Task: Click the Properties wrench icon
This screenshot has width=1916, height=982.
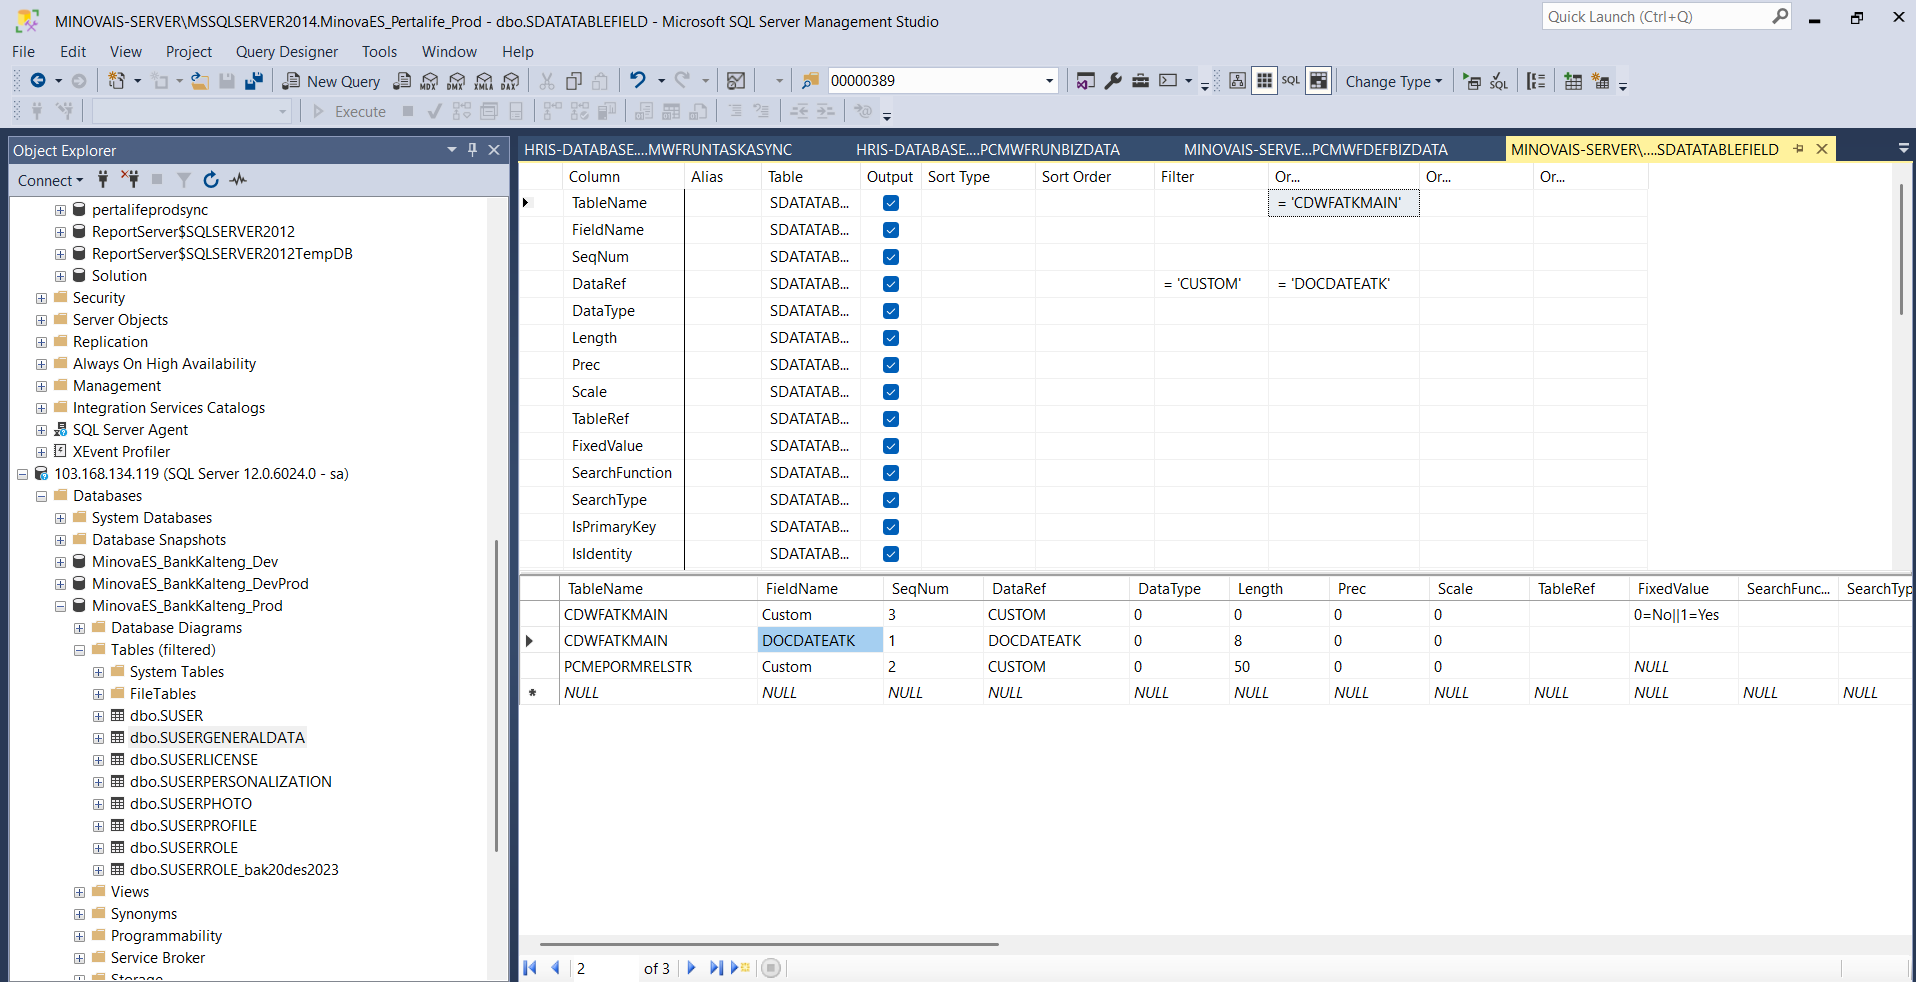Action: point(1113,81)
